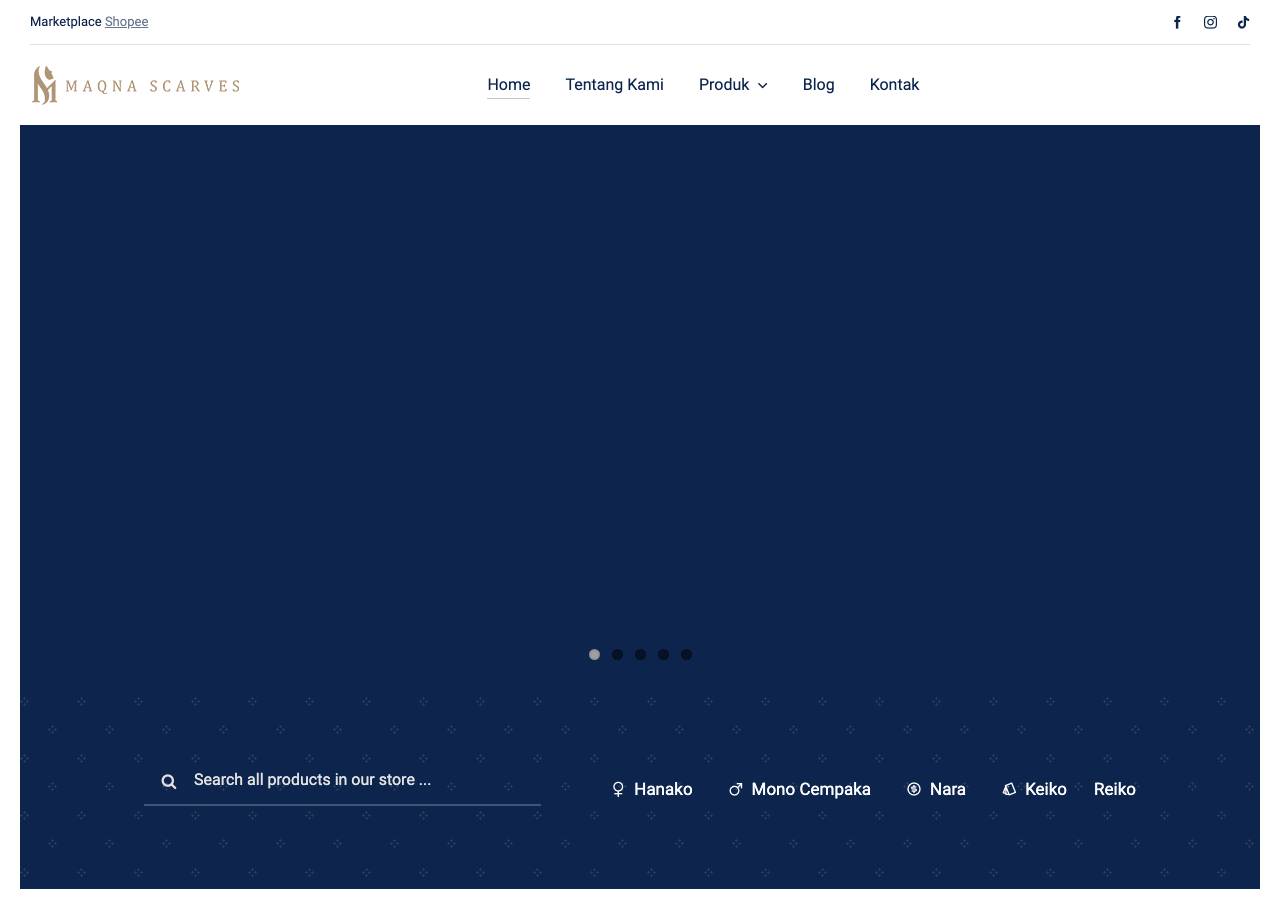
Task: Open the TikTok social icon
Action: pos(1243,22)
